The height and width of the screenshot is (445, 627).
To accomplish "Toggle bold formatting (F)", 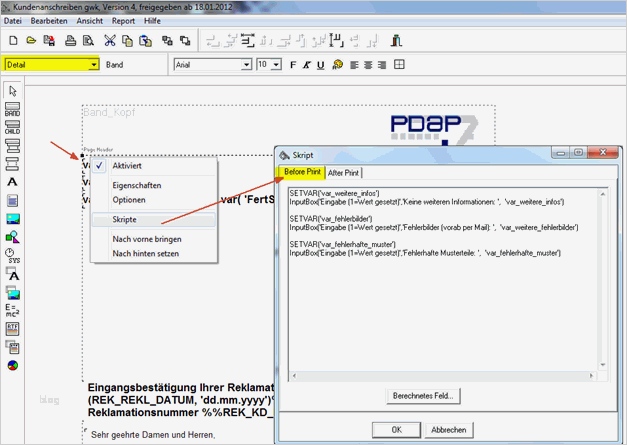I will coord(293,65).
